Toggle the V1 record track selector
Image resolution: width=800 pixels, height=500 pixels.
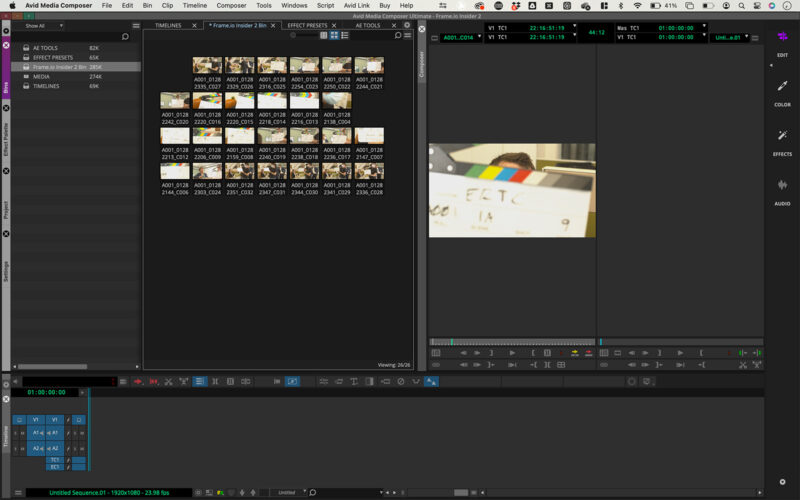pos(55,420)
